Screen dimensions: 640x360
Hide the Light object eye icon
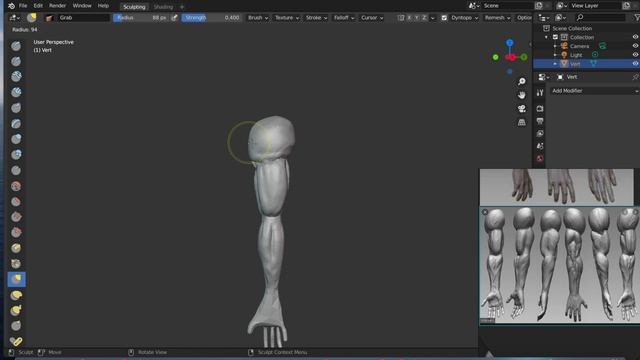635,55
